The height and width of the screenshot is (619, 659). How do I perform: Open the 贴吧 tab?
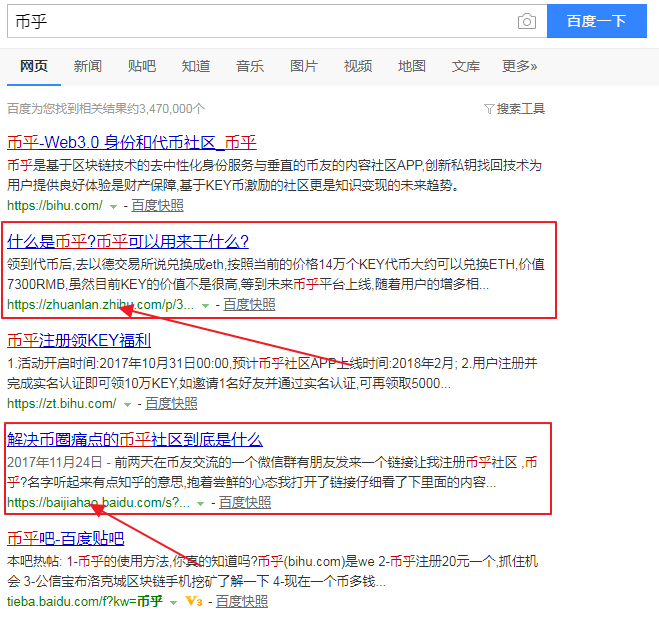click(142, 66)
